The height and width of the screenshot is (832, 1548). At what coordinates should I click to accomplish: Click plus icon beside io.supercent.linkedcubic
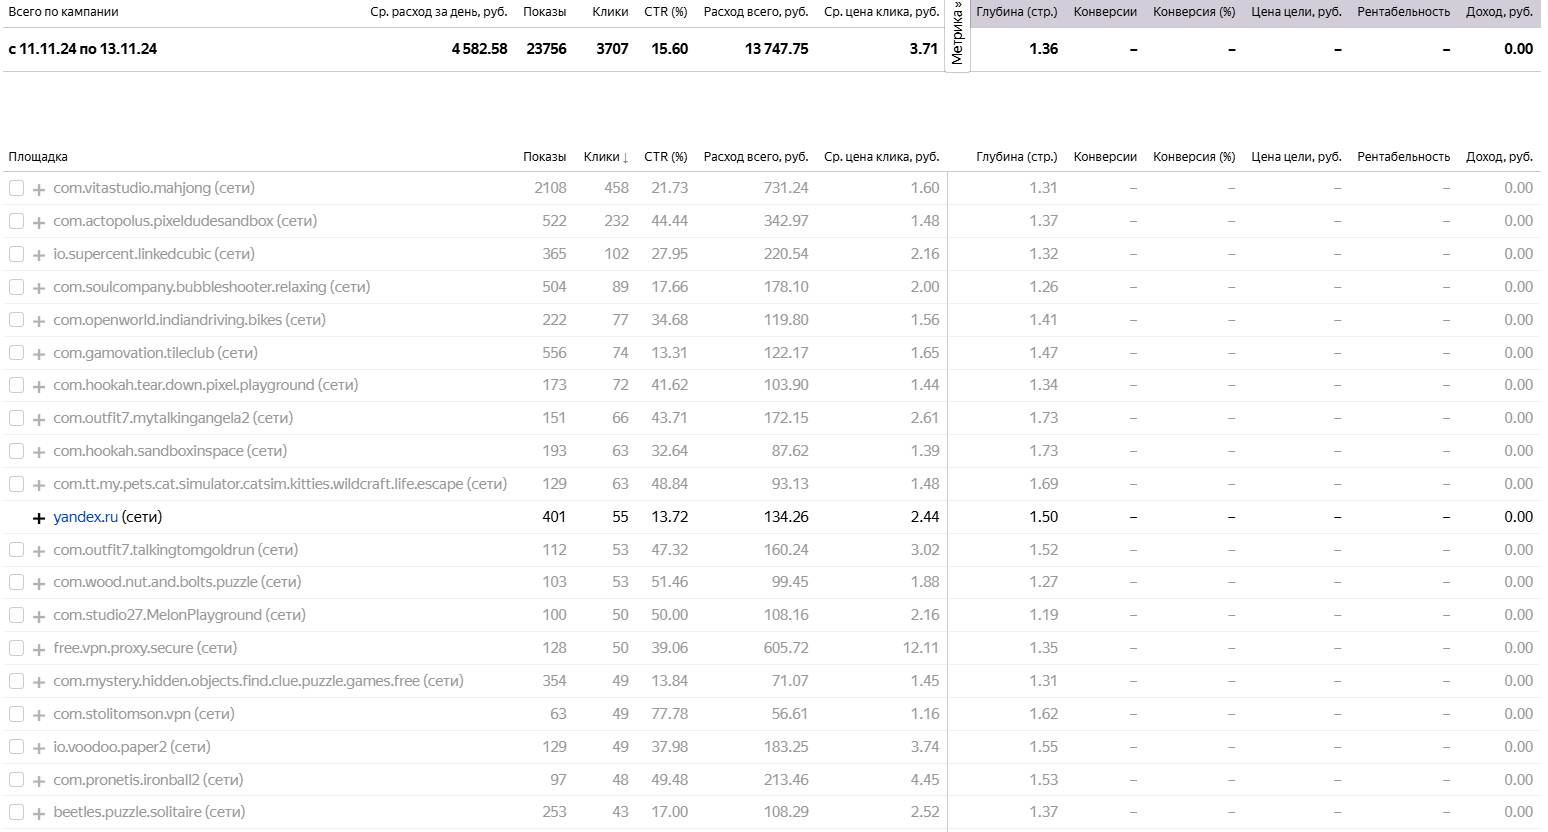click(x=39, y=255)
